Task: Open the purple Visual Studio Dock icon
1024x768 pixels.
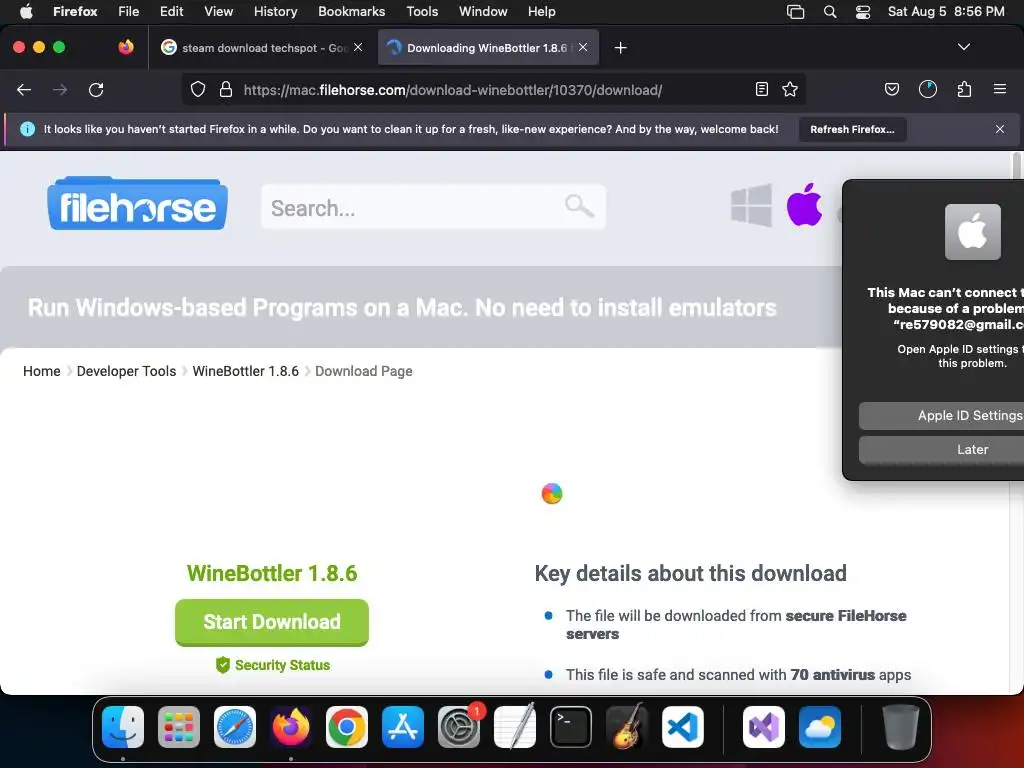Action: click(x=764, y=727)
